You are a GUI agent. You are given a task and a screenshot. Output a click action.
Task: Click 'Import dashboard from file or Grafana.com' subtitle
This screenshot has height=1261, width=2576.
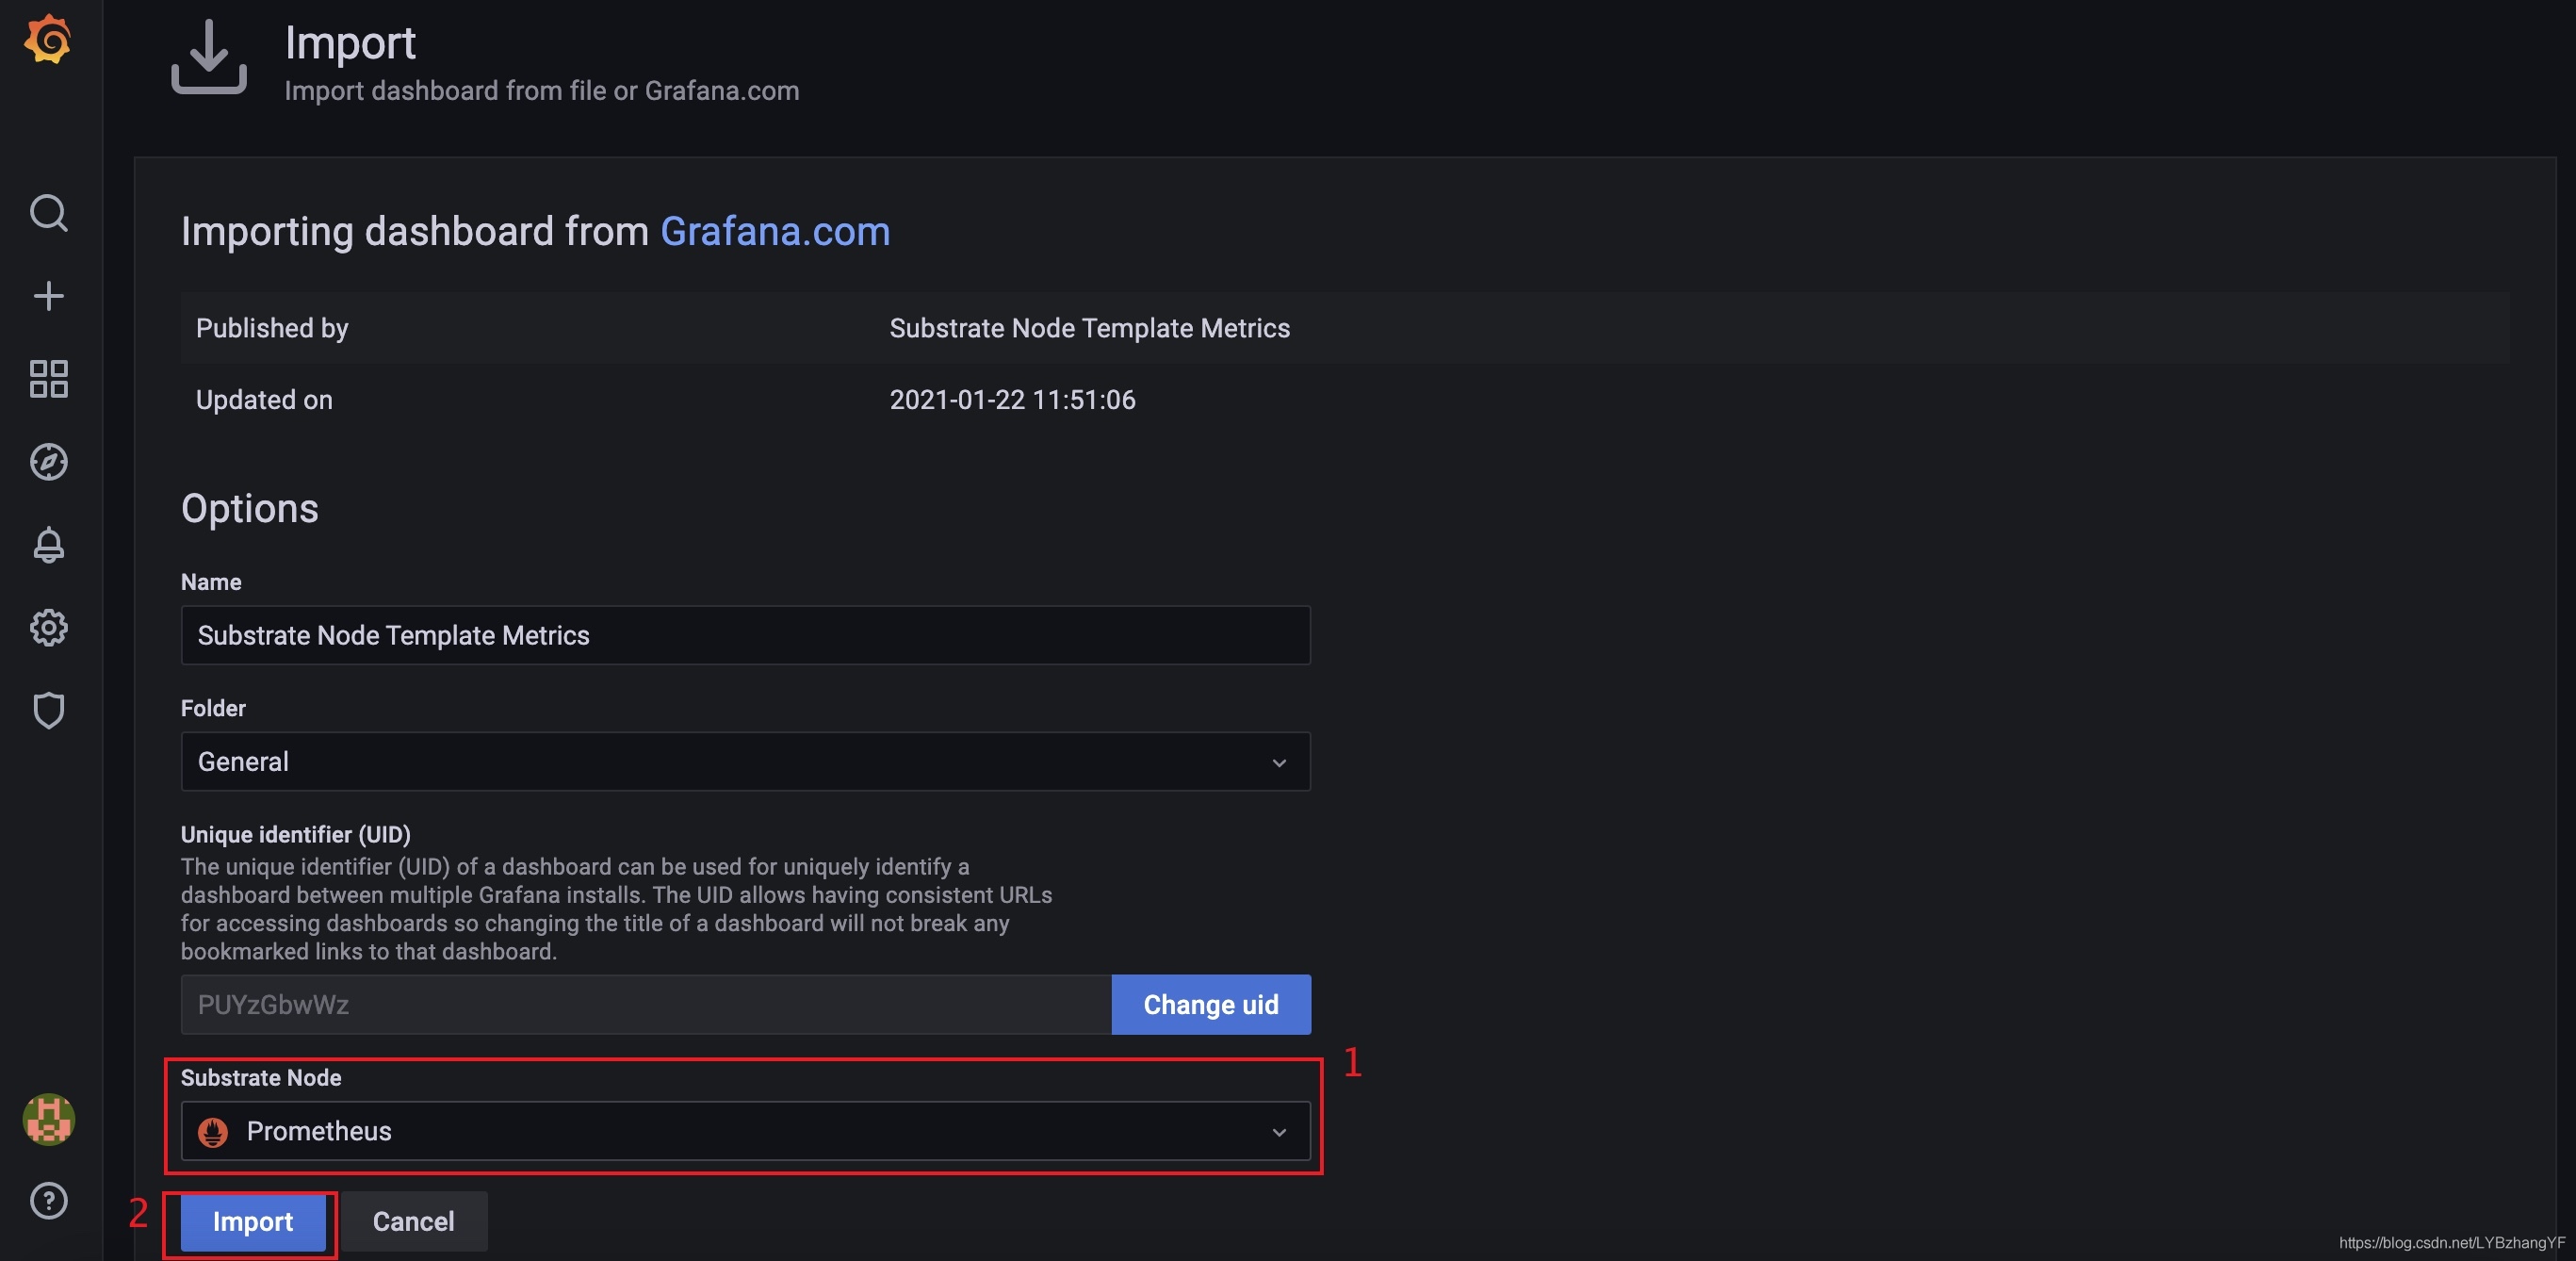[x=542, y=91]
